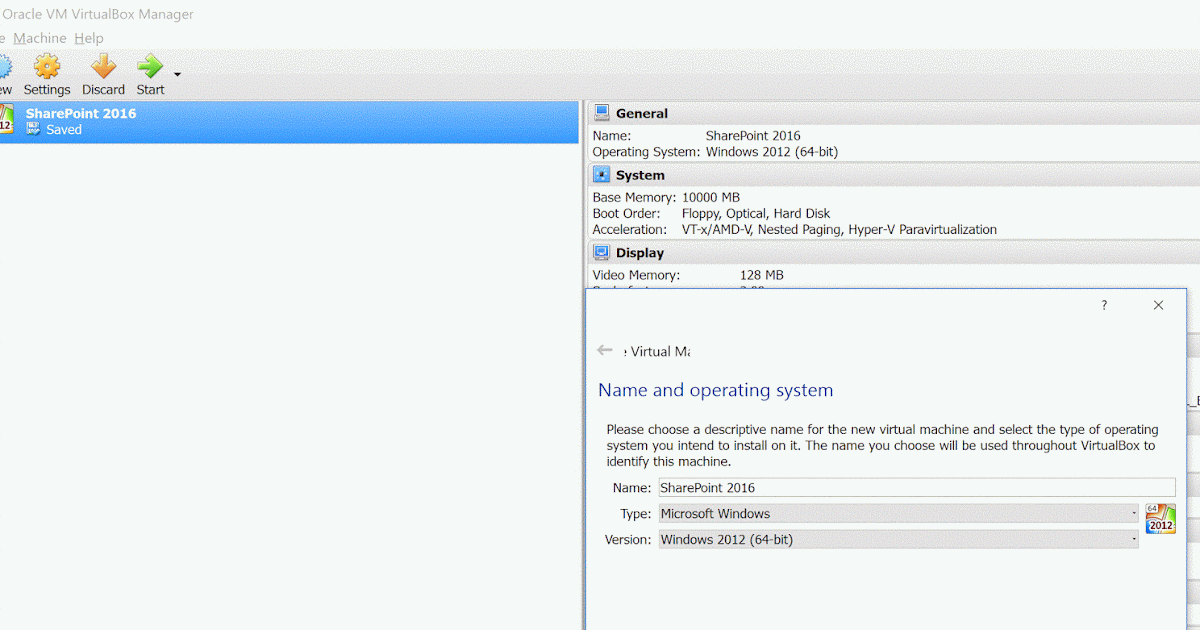Screen dimensions: 1200x630
Task: Click the General section title
Action: tap(642, 114)
